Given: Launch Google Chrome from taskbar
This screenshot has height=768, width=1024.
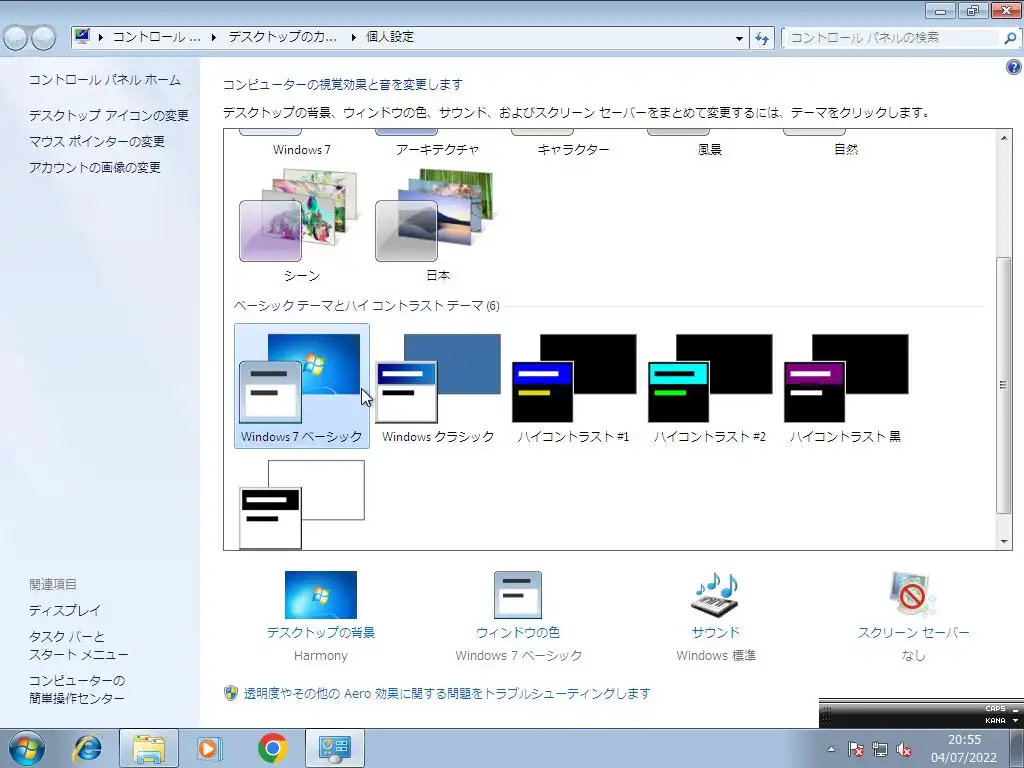Looking at the screenshot, I should point(272,748).
